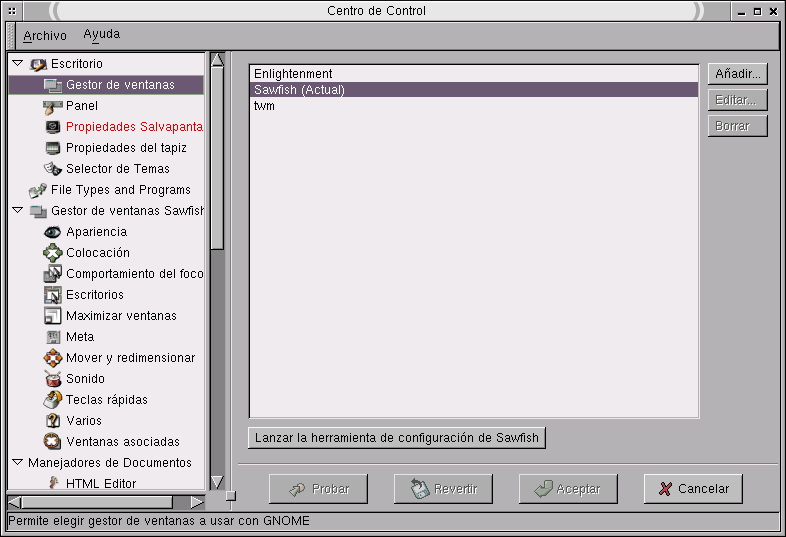Click the pane divider handle
Image resolution: width=786 pixels, height=537 pixels.
click(x=231, y=496)
